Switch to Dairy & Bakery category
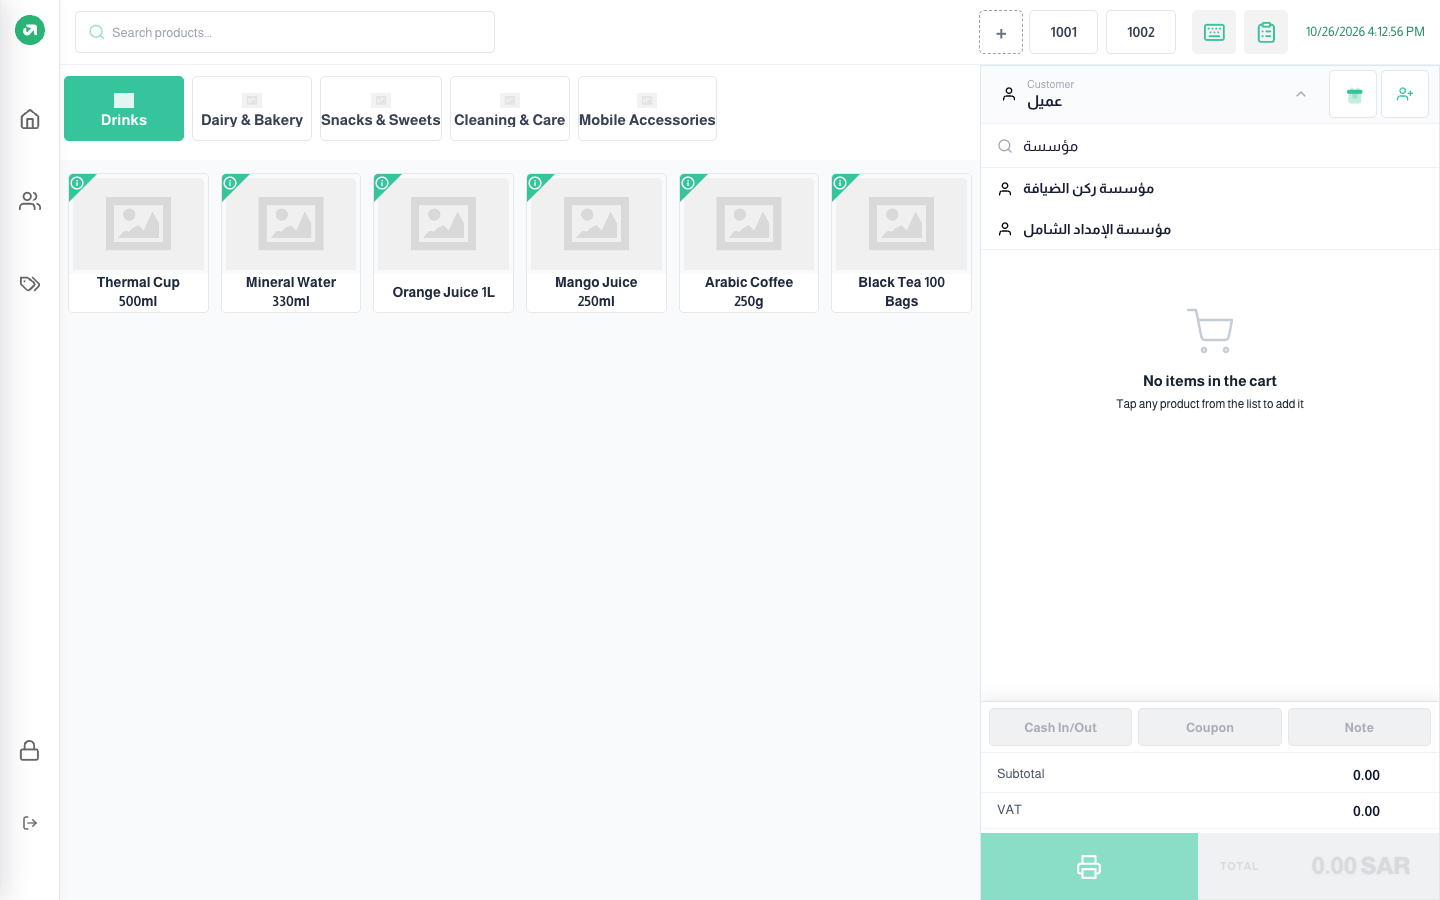This screenshot has height=900, width=1440. (252, 108)
